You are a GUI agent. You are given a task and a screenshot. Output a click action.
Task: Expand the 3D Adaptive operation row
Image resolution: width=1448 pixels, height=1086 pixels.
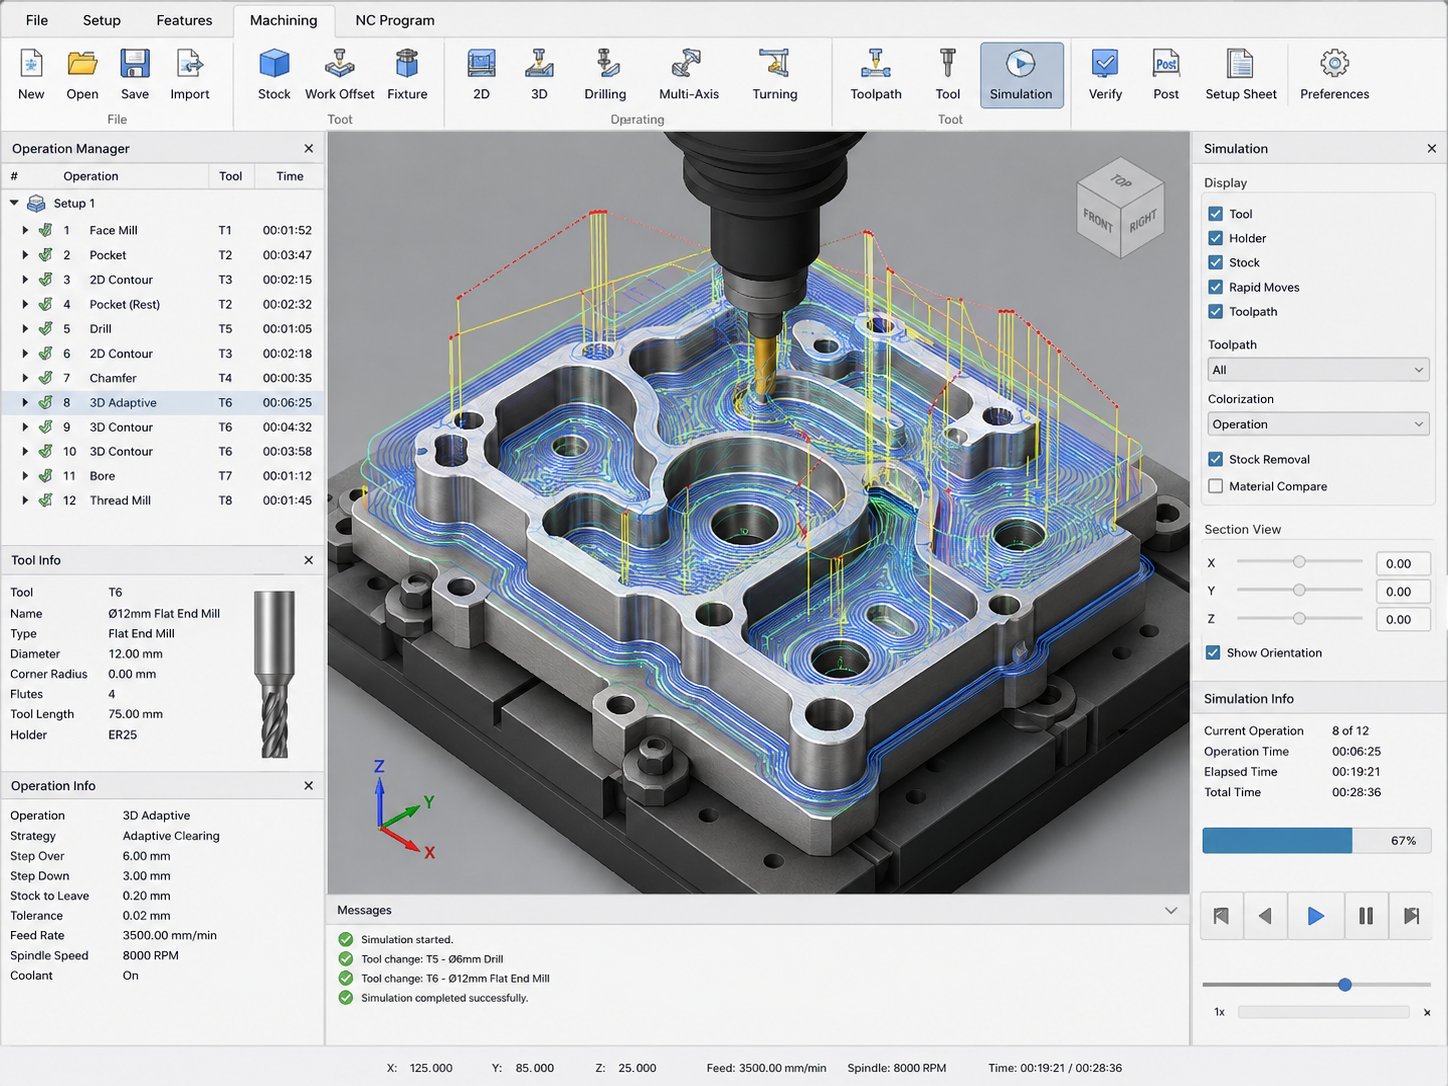(x=25, y=402)
